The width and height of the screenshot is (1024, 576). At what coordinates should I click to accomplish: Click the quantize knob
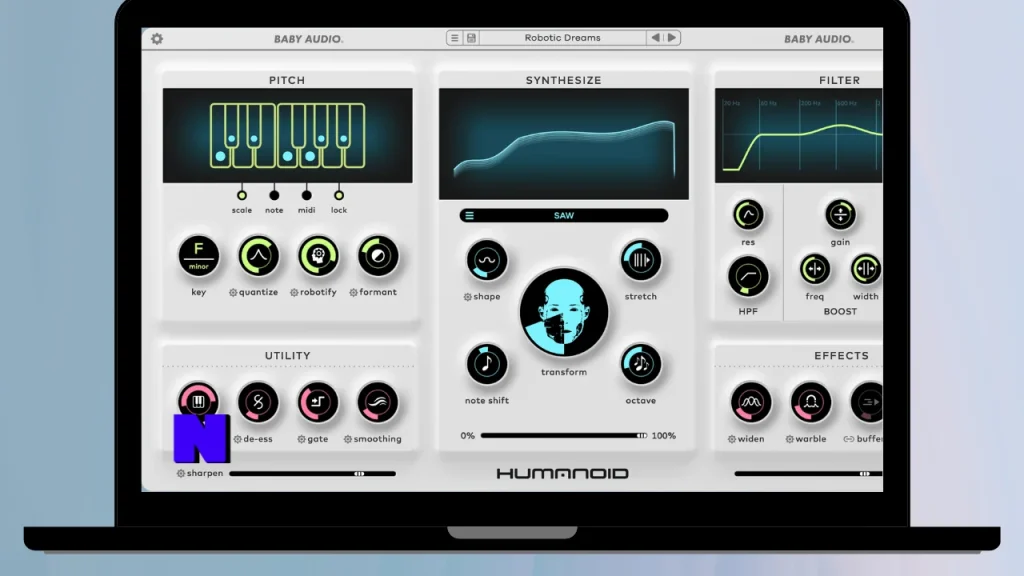tap(259, 256)
